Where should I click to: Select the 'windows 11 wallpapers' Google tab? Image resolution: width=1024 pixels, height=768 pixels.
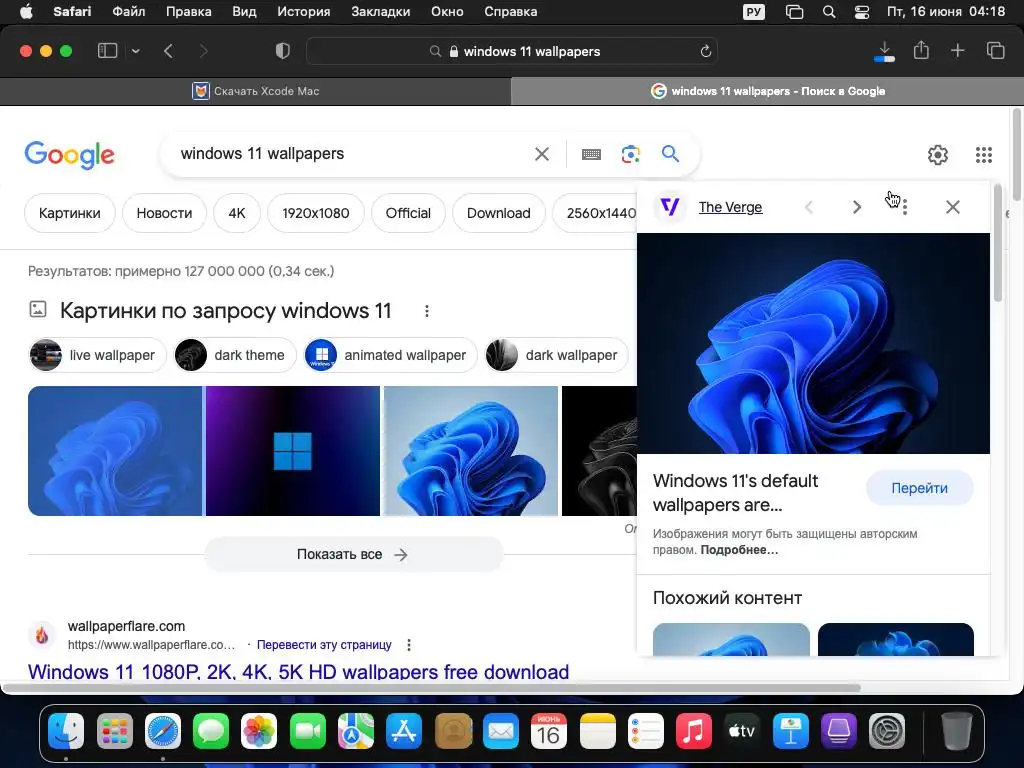pos(767,91)
